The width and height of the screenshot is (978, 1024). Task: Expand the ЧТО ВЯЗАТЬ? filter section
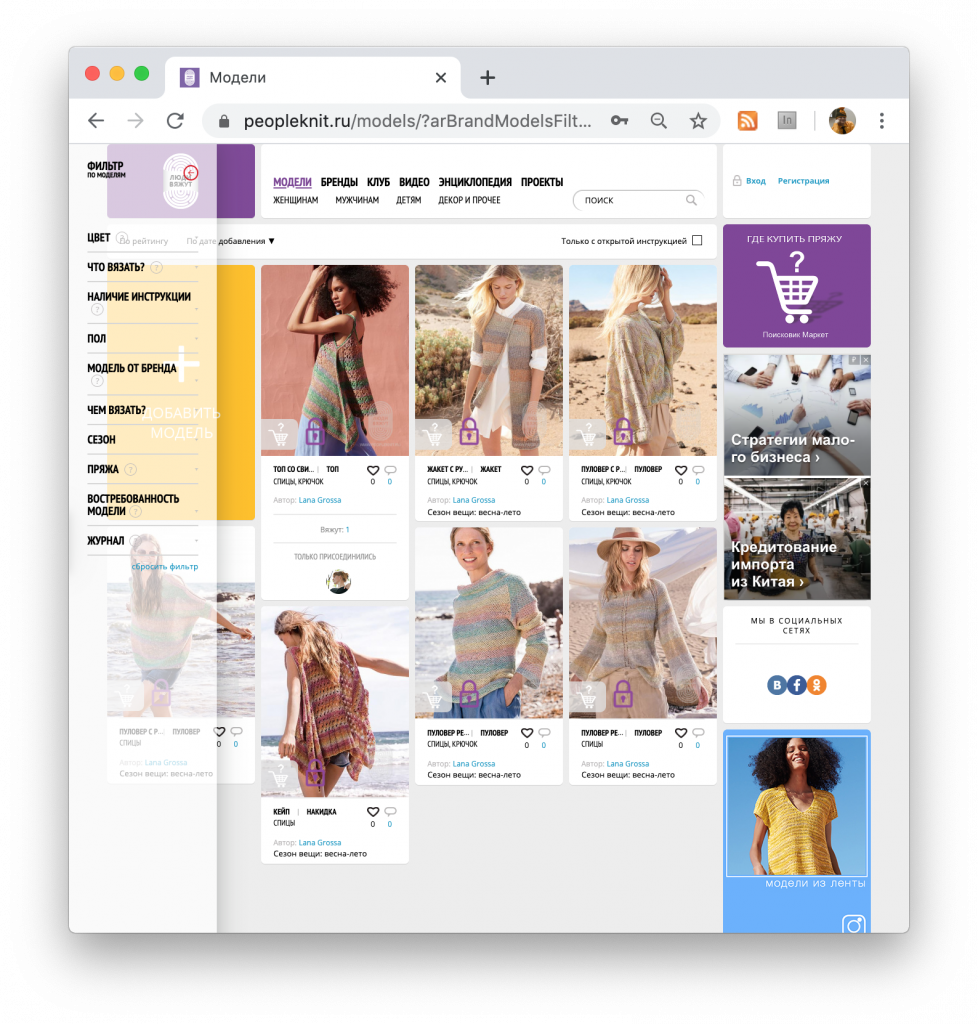(142, 268)
